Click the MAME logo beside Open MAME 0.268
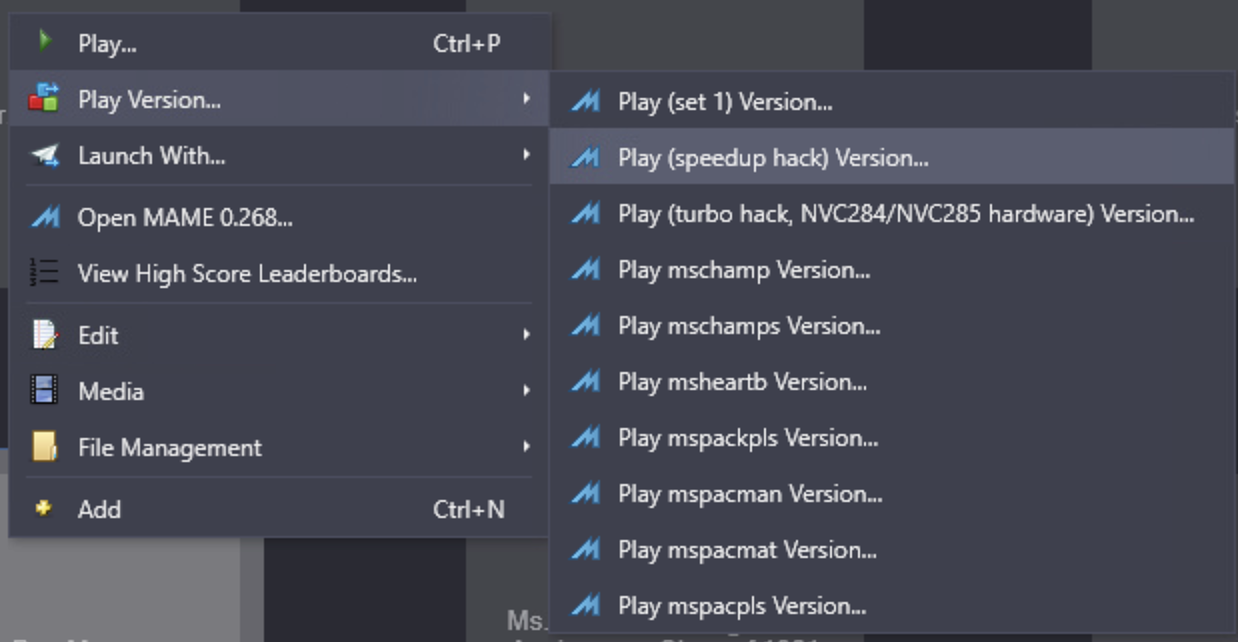Viewport: 1238px width, 642px height. click(45, 217)
